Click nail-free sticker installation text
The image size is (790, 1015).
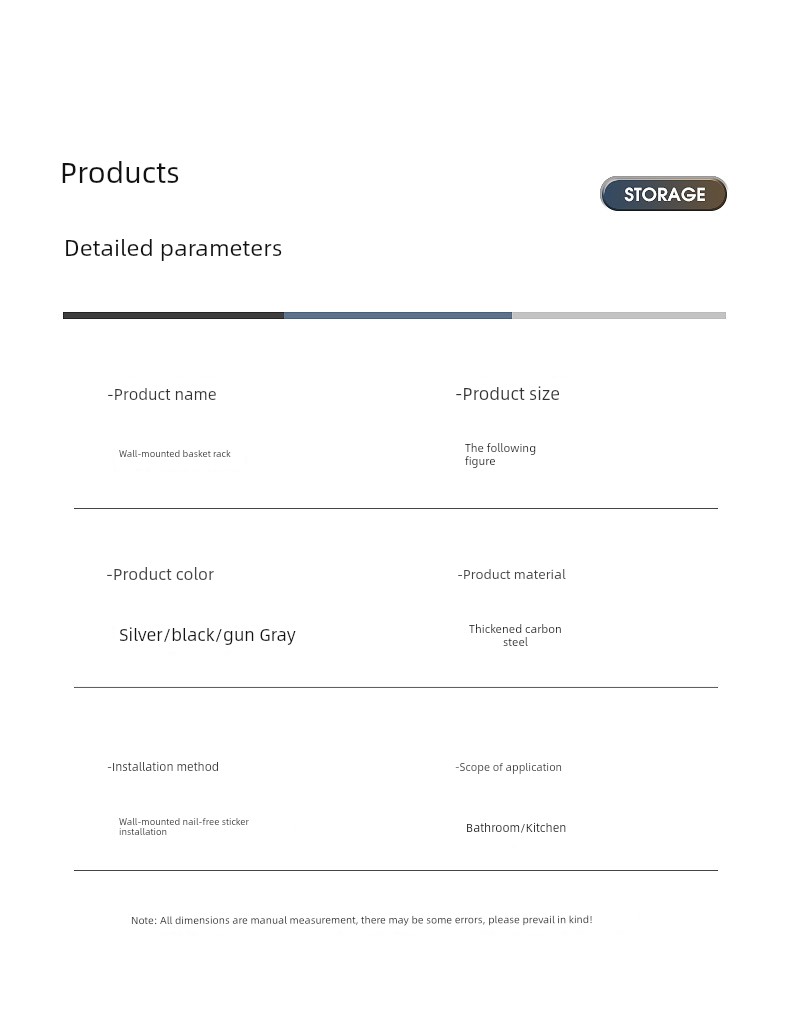184,827
